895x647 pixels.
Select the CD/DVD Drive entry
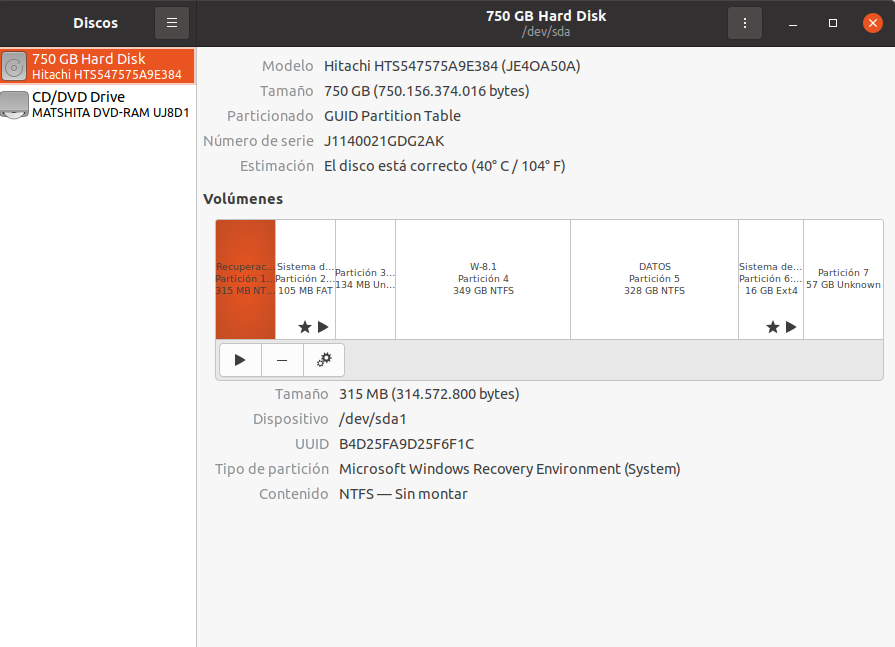[x=98, y=104]
